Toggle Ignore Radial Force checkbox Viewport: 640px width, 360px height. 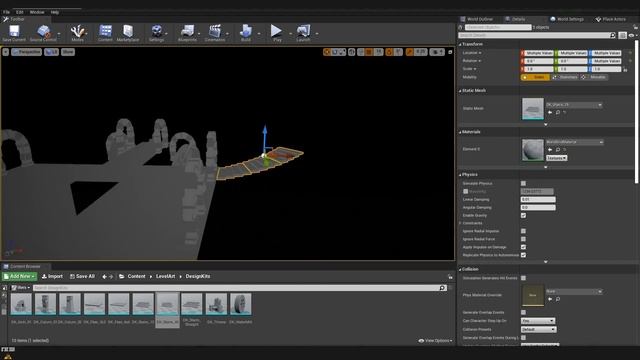coord(523,239)
